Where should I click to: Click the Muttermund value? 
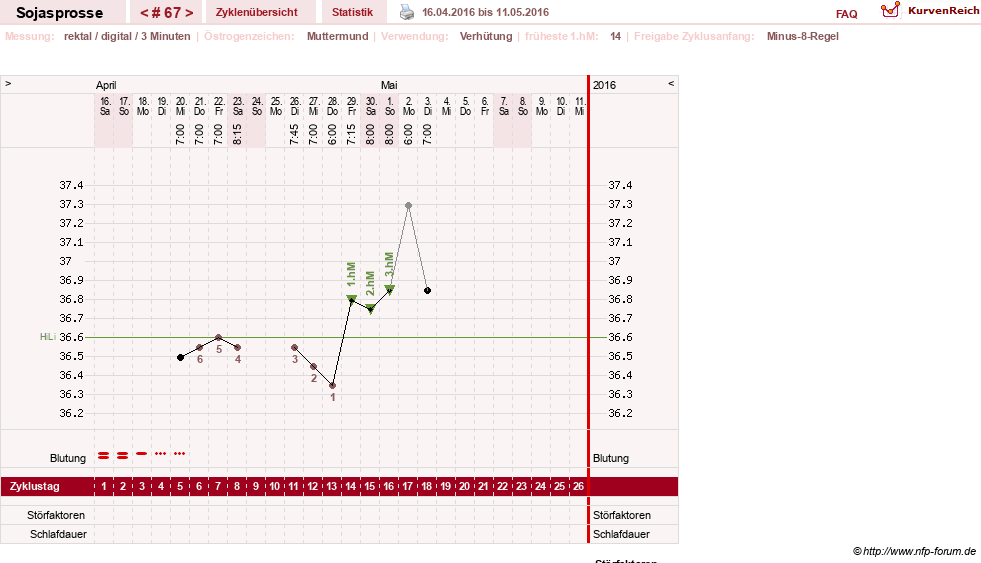pyautogui.click(x=337, y=36)
